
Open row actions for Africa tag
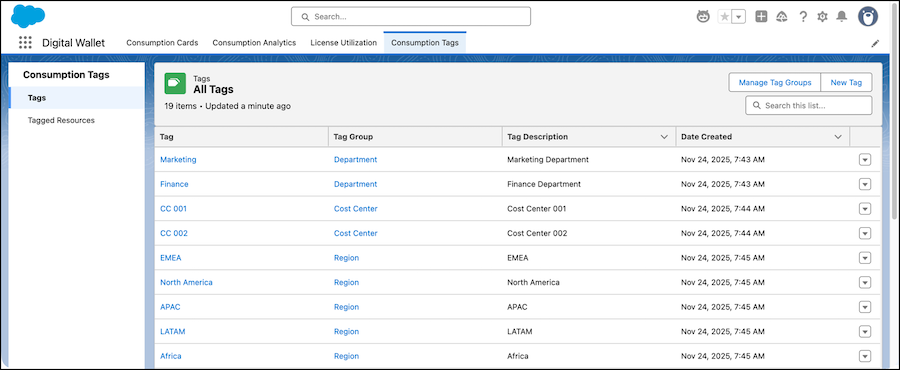click(865, 356)
